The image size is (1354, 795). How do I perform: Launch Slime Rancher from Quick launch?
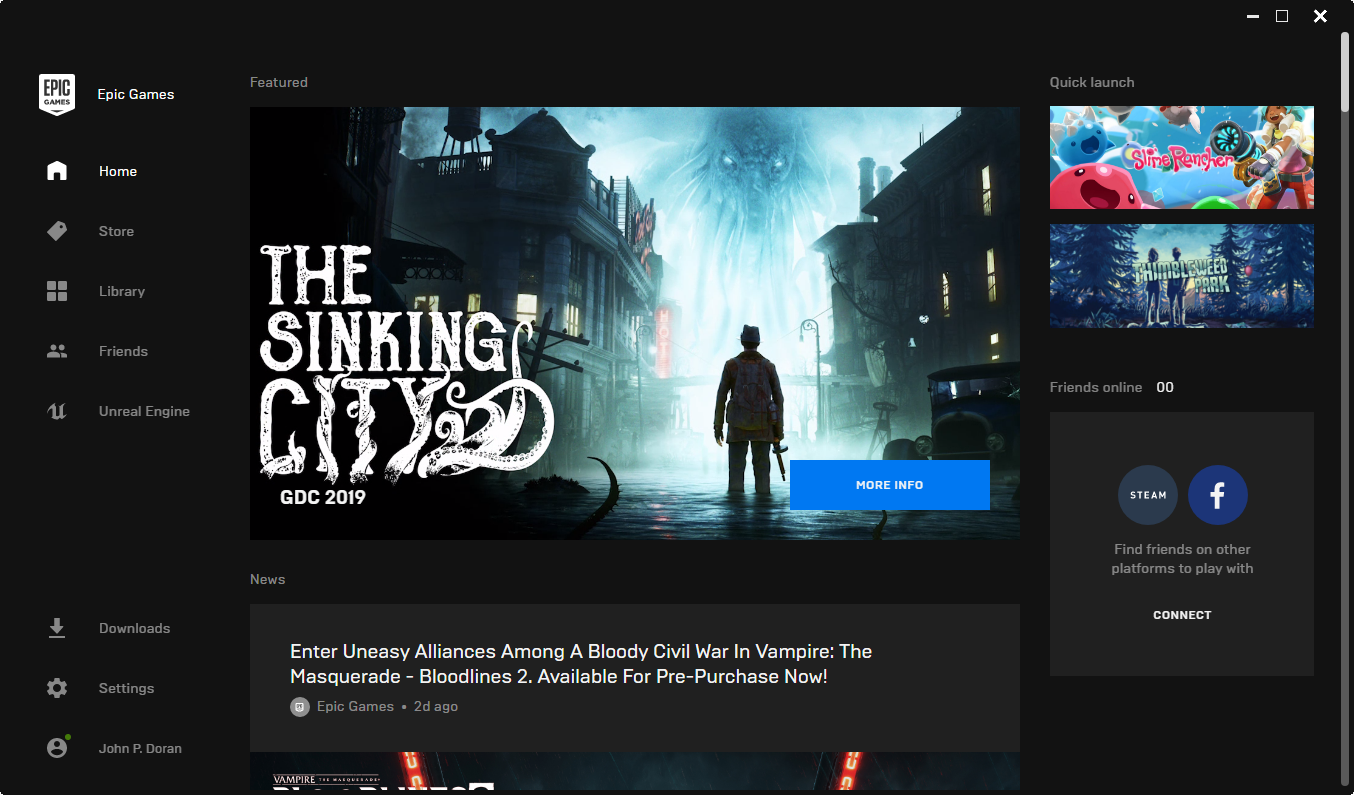pyautogui.click(x=1182, y=158)
